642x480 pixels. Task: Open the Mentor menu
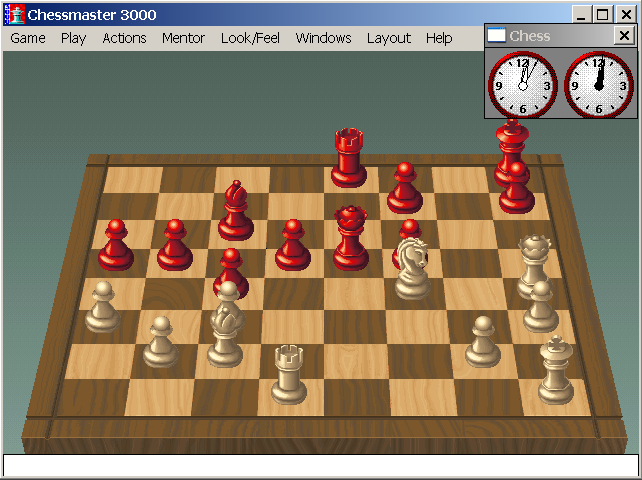tap(183, 38)
